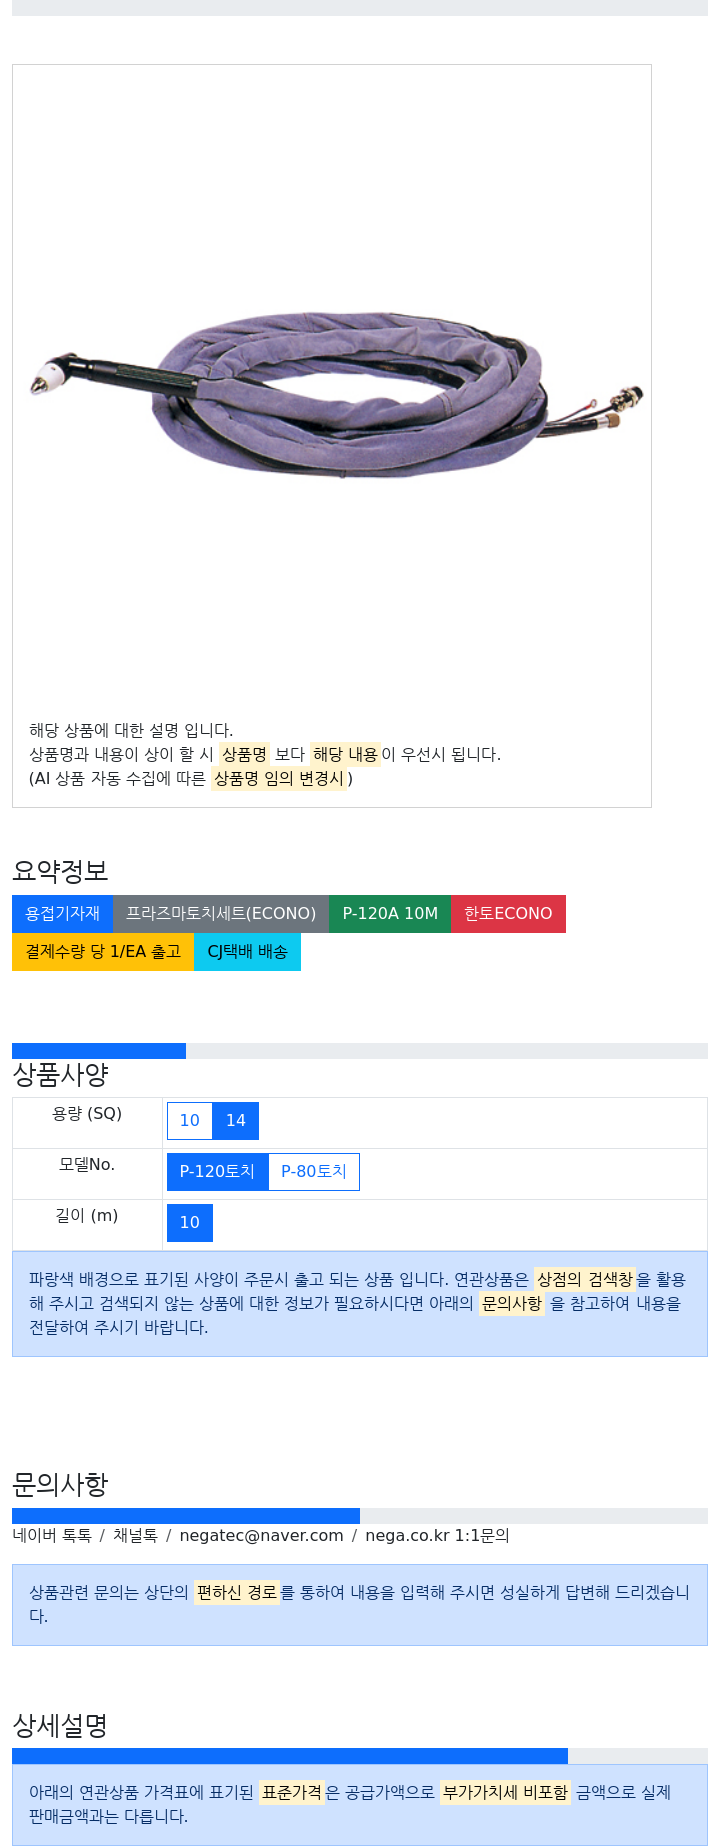The height and width of the screenshot is (1846, 720).
Task: Open the 프라즈마토치세트(ECONO) tag
Action: (221, 913)
